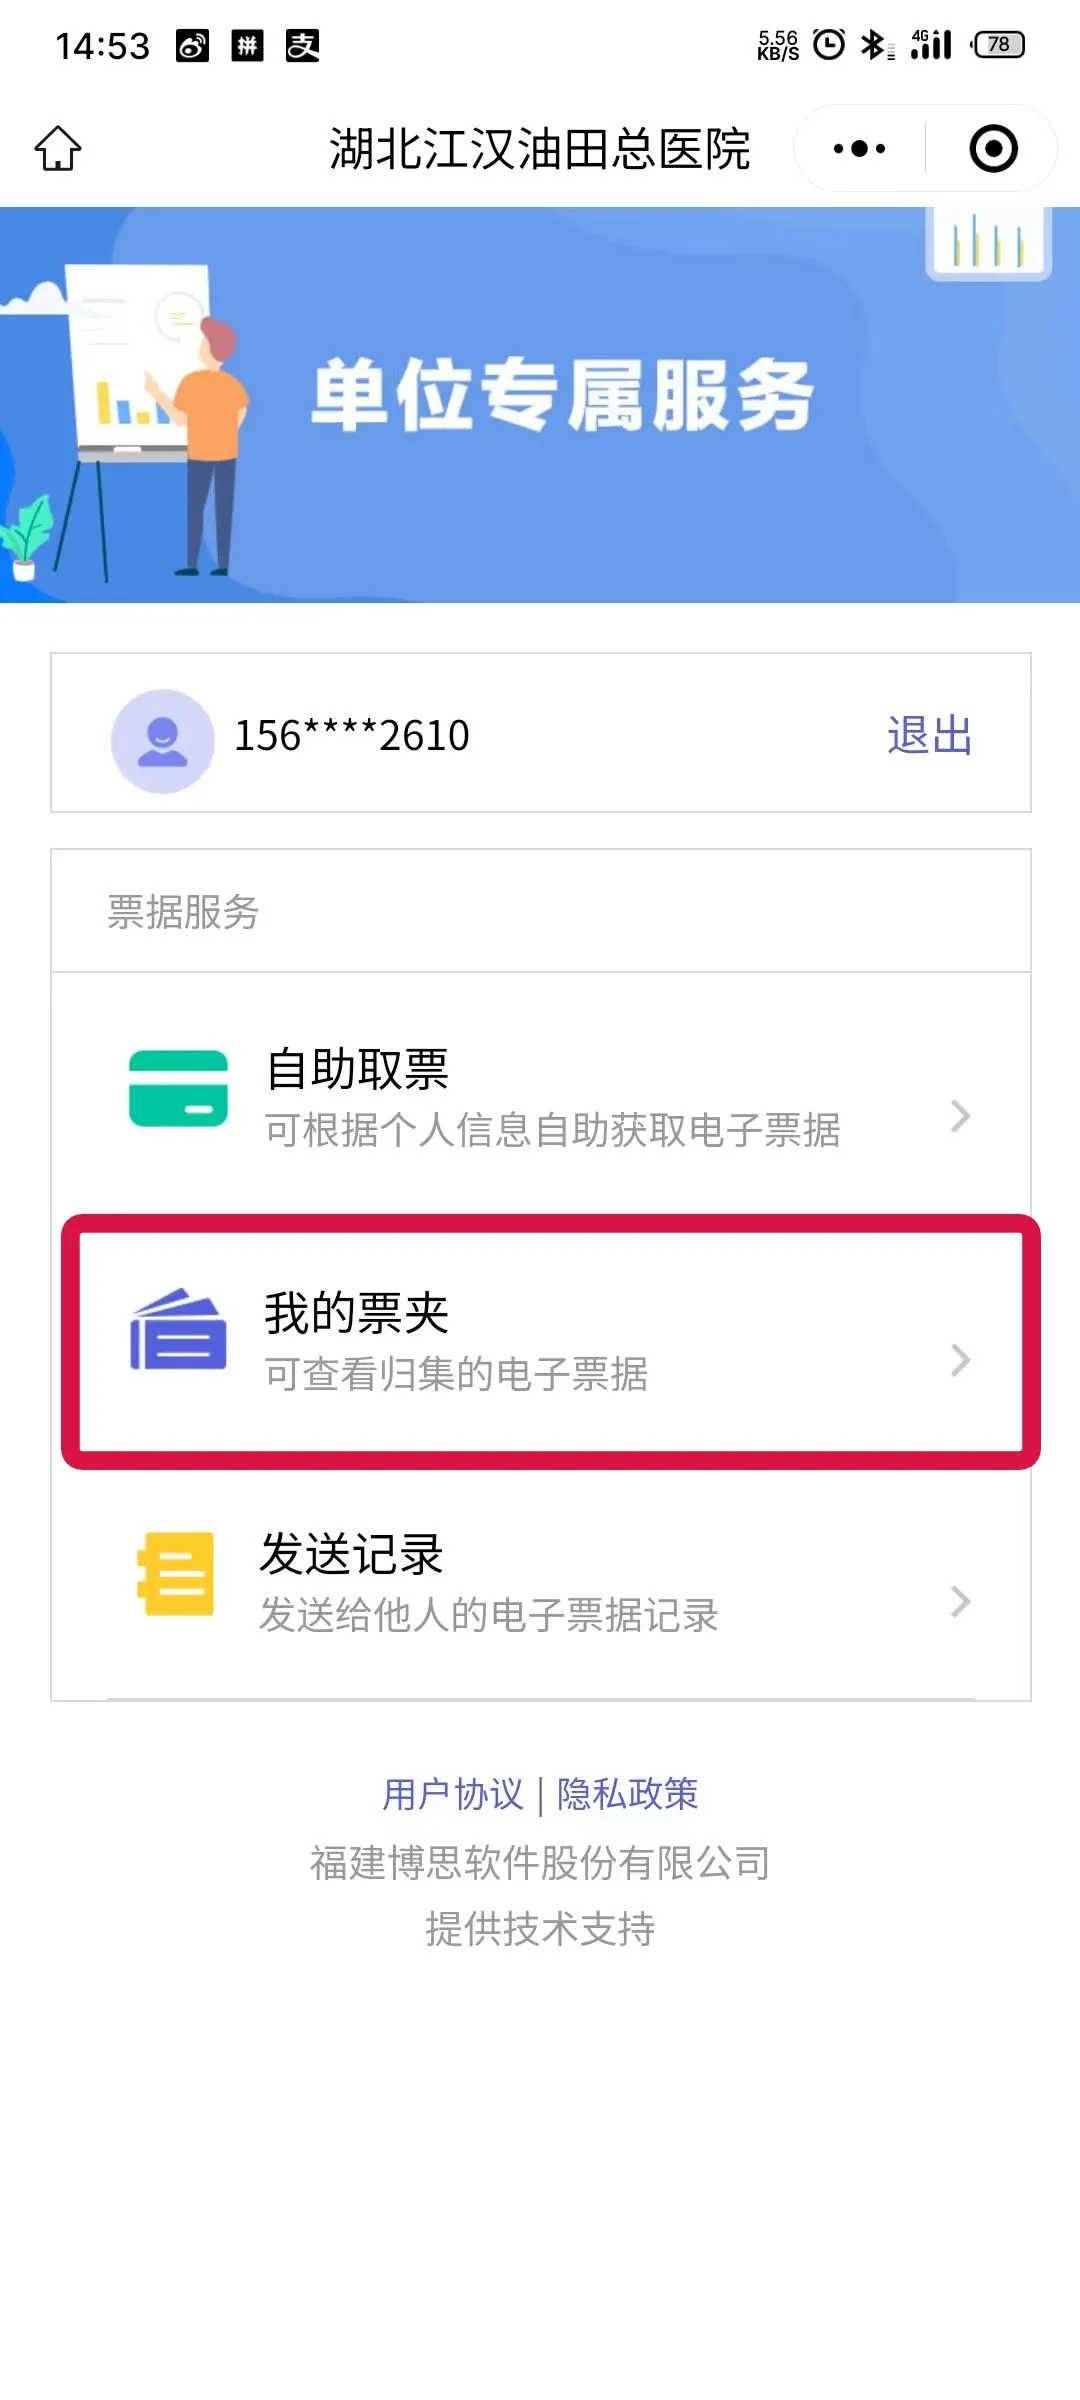Tap the Weibo notification icon in status bar
Image resolution: width=1080 pixels, height=2400 pixels.
pyautogui.click(x=193, y=45)
